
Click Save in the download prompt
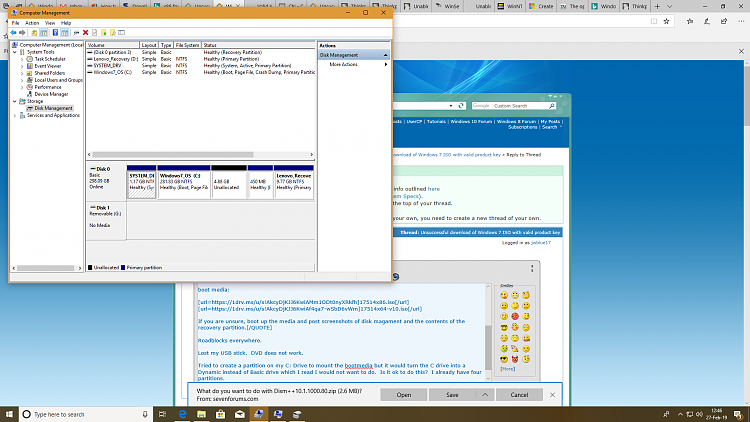point(452,395)
